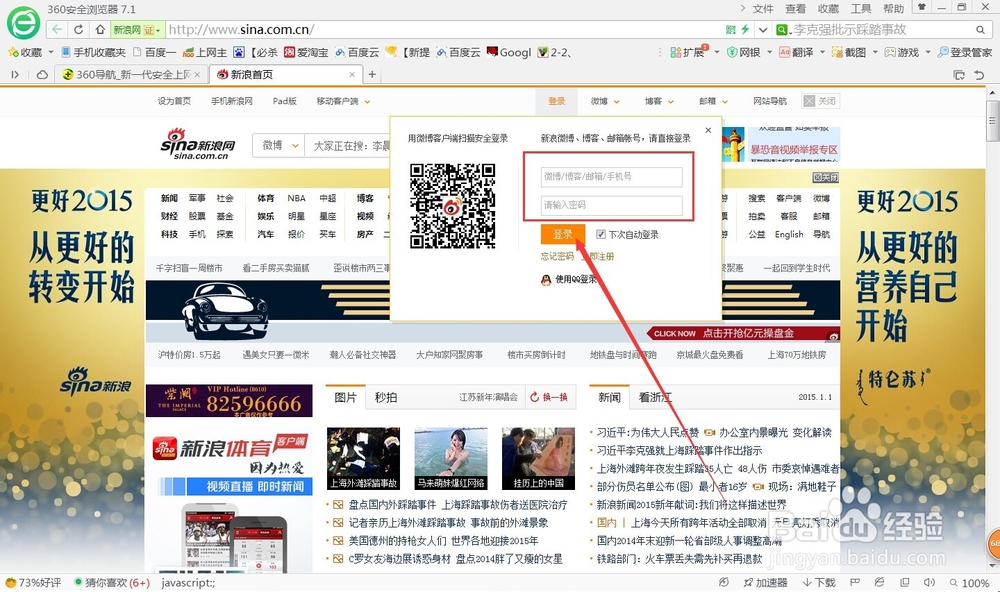Click the cloud icon beside tab bar
The height and width of the screenshot is (592, 1000).
point(42,75)
